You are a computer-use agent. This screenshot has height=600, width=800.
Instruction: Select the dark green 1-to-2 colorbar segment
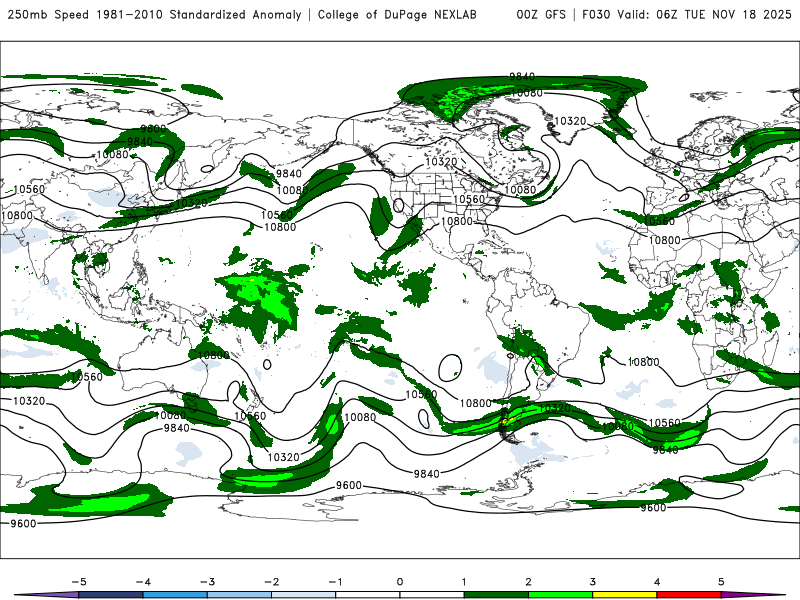click(x=496, y=595)
